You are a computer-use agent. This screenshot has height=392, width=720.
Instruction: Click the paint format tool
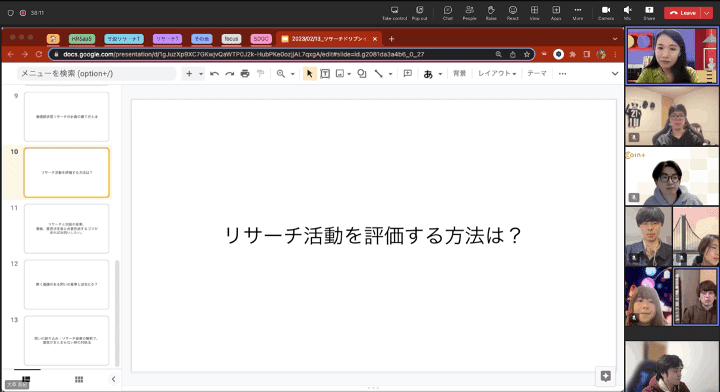coord(260,73)
